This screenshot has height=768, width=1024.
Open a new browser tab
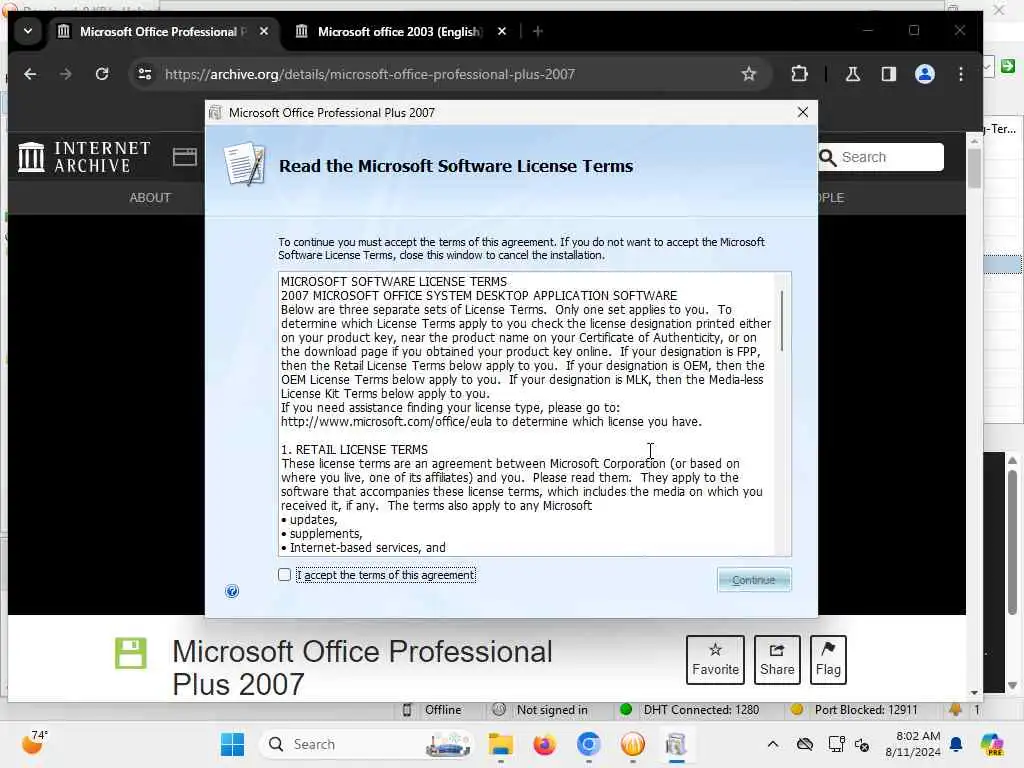coord(537,31)
